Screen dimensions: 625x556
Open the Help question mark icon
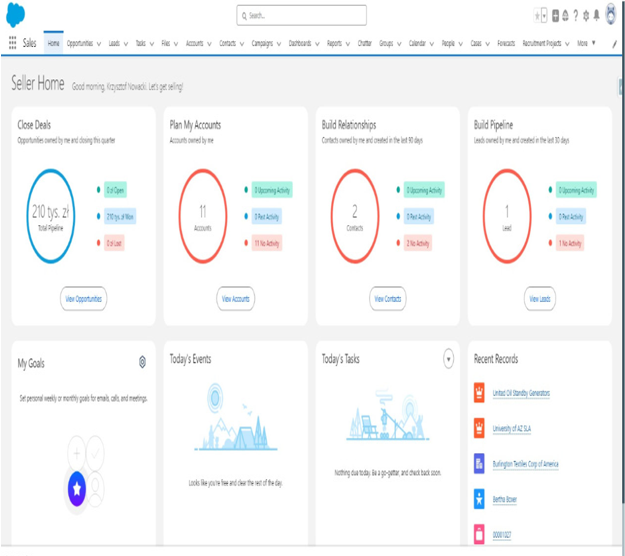pyautogui.click(x=576, y=16)
